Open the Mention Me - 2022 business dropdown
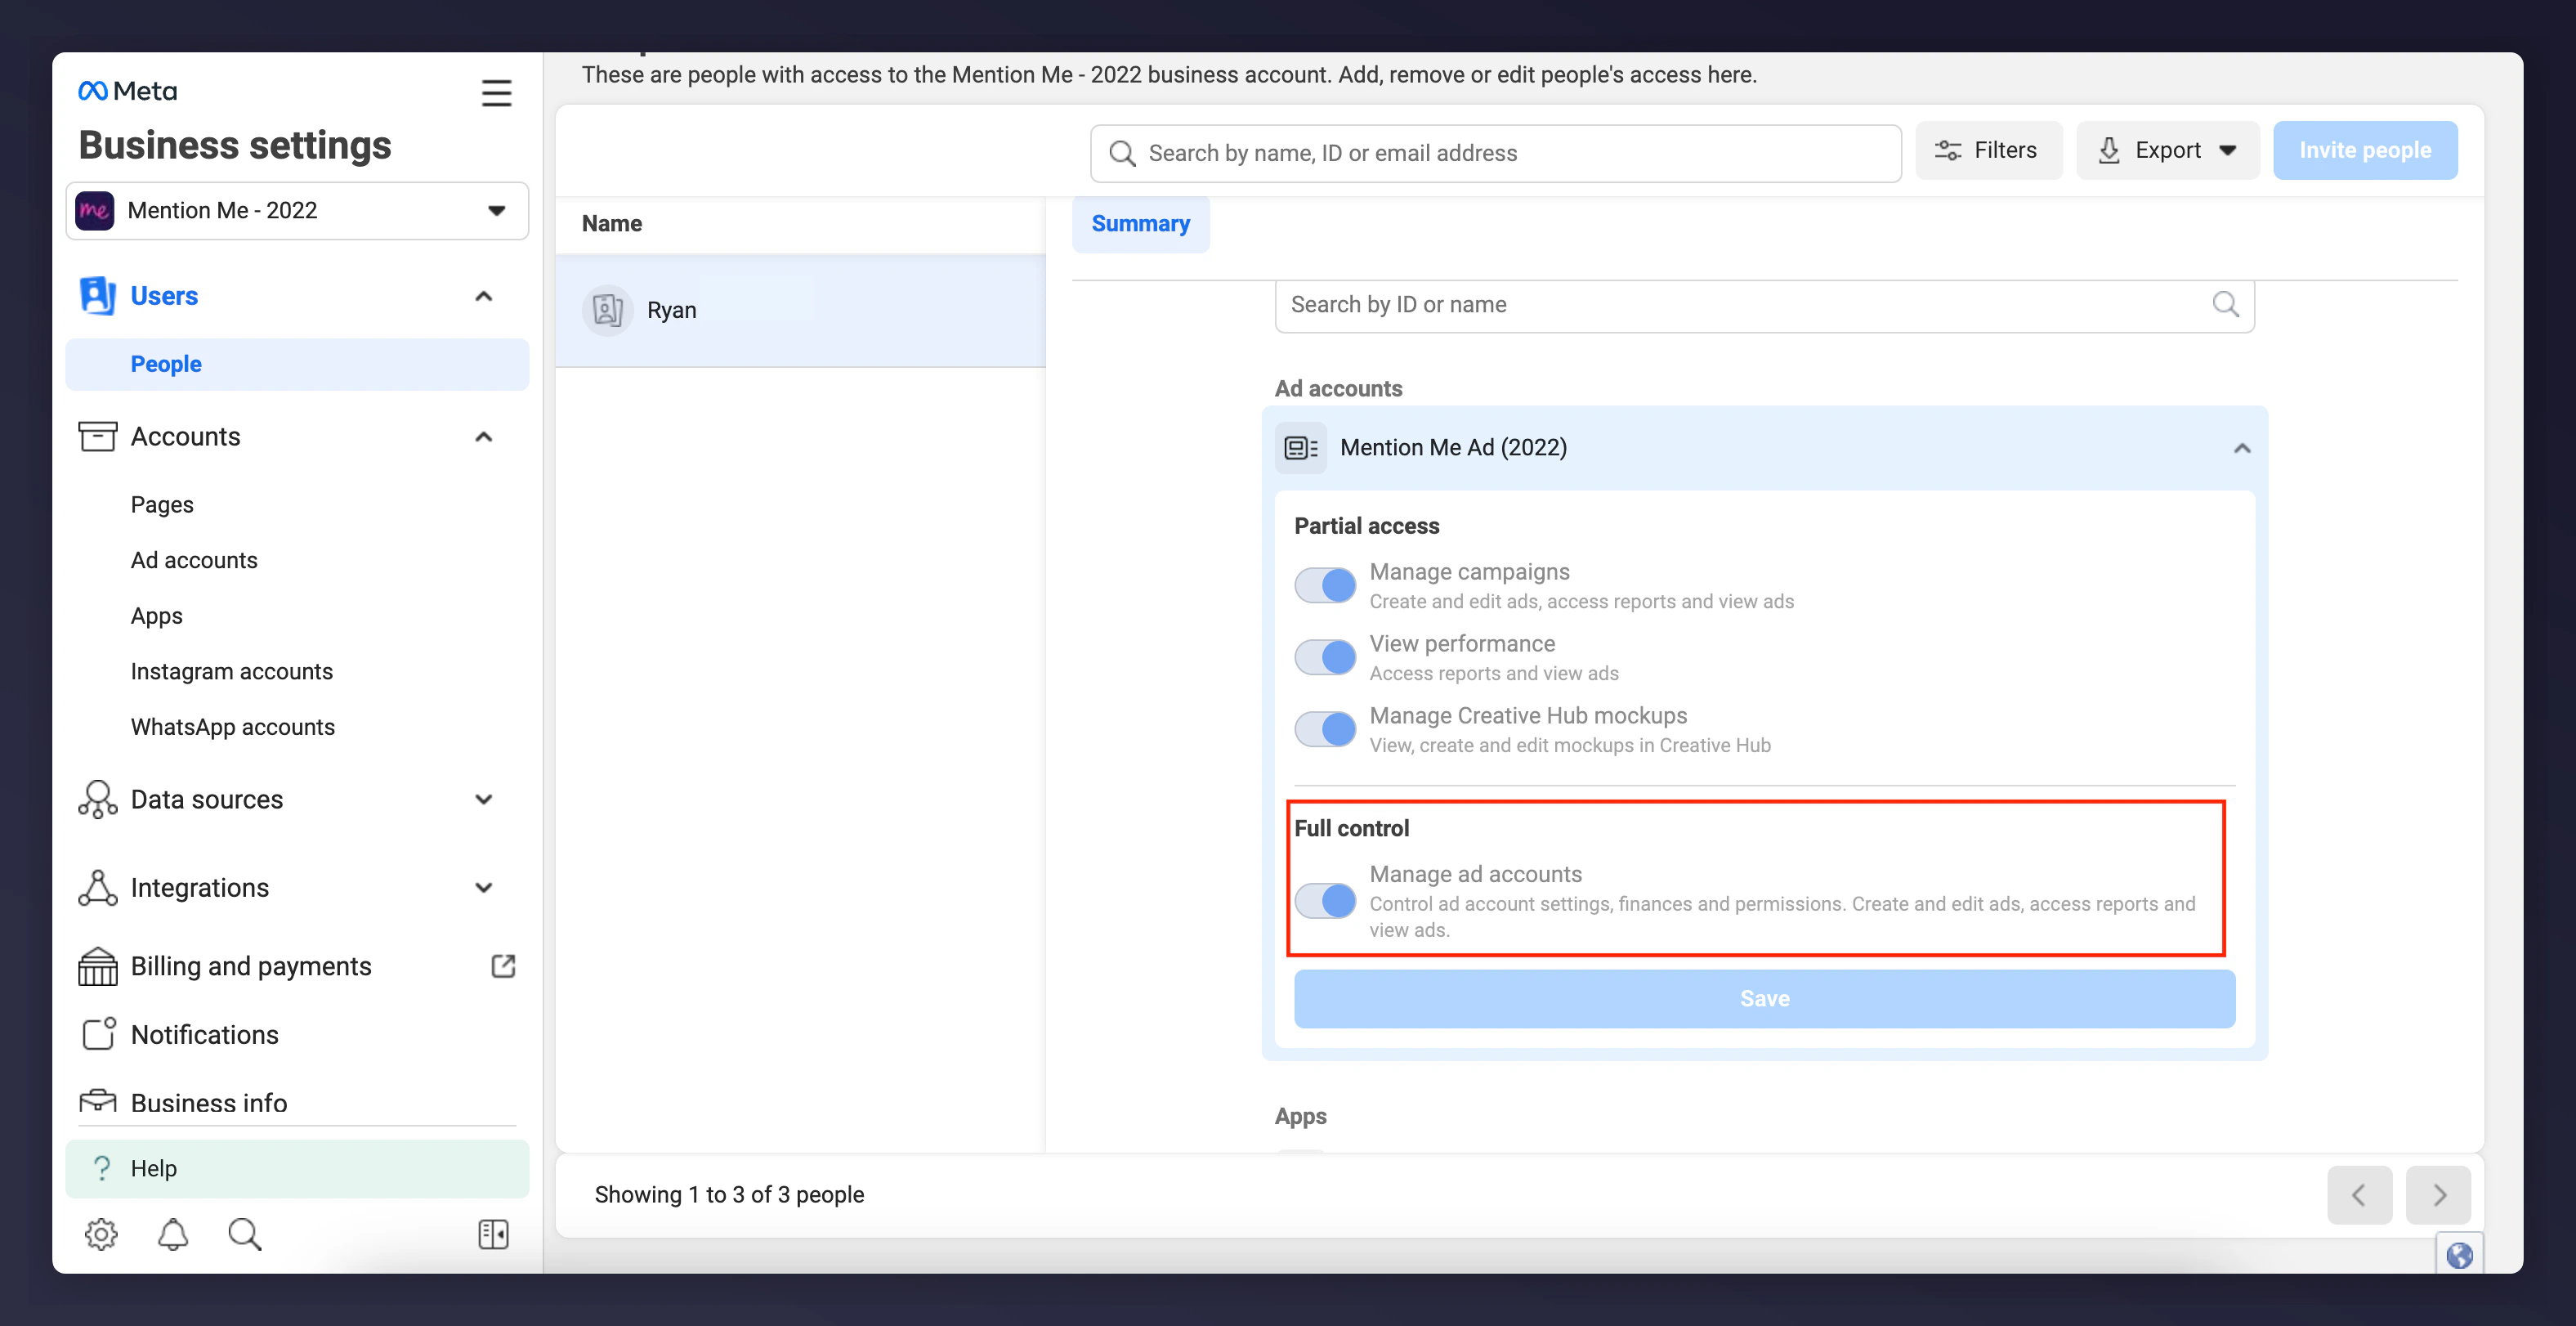Image resolution: width=2576 pixels, height=1326 pixels. coord(297,210)
